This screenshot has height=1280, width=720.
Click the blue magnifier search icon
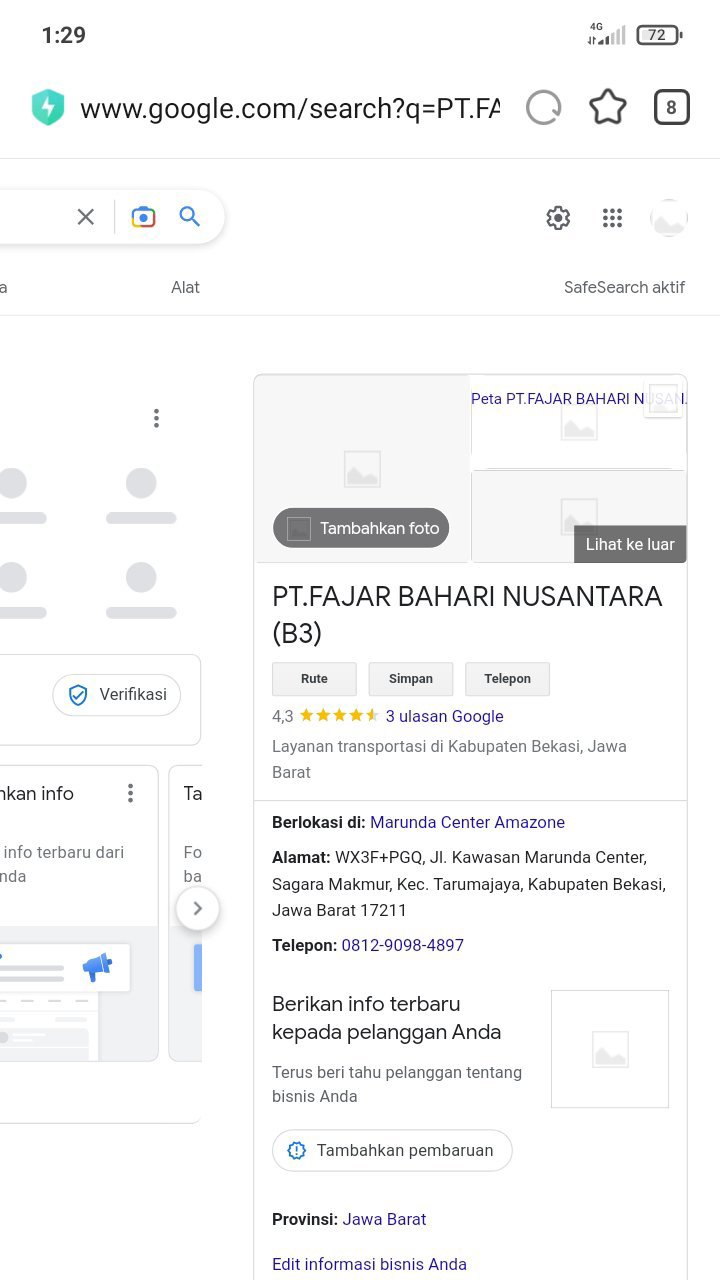pos(190,217)
